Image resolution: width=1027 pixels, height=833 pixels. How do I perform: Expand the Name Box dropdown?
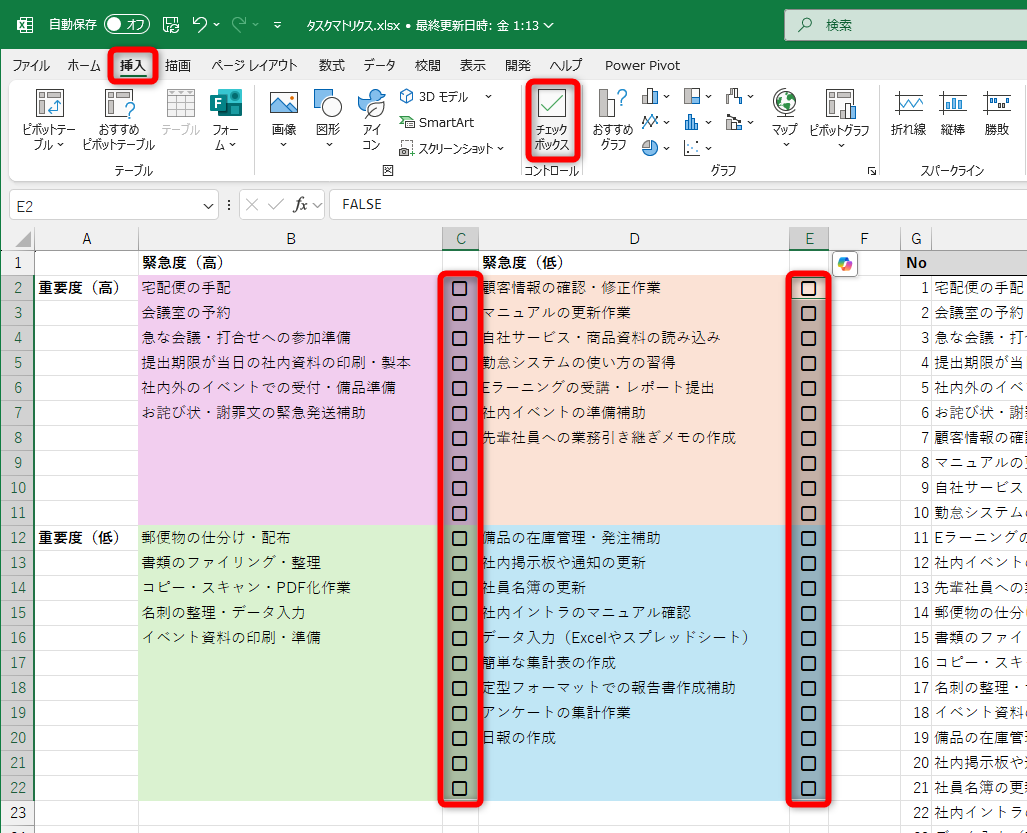pos(208,206)
